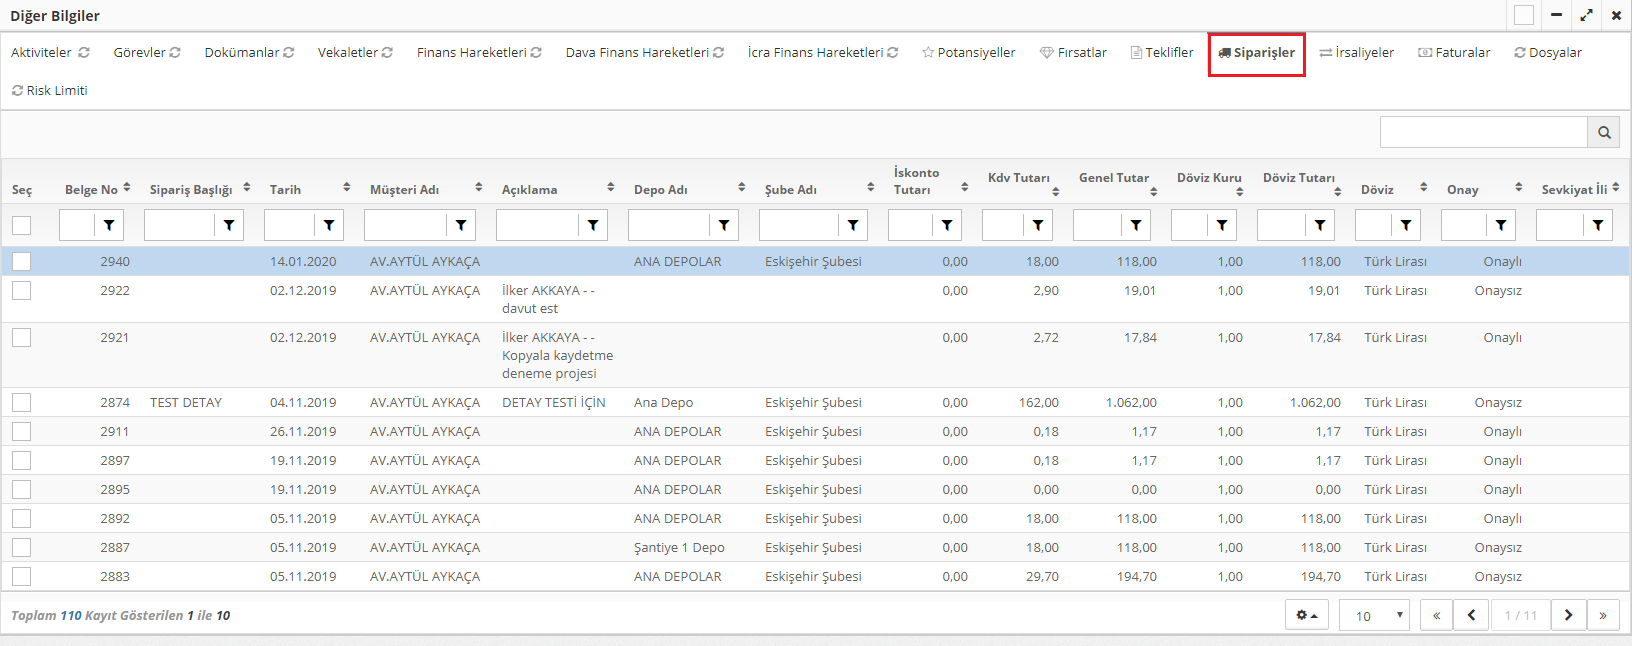Click the filter icon under Belge No
Viewport: 1632px width, 646px height.
(109, 225)
